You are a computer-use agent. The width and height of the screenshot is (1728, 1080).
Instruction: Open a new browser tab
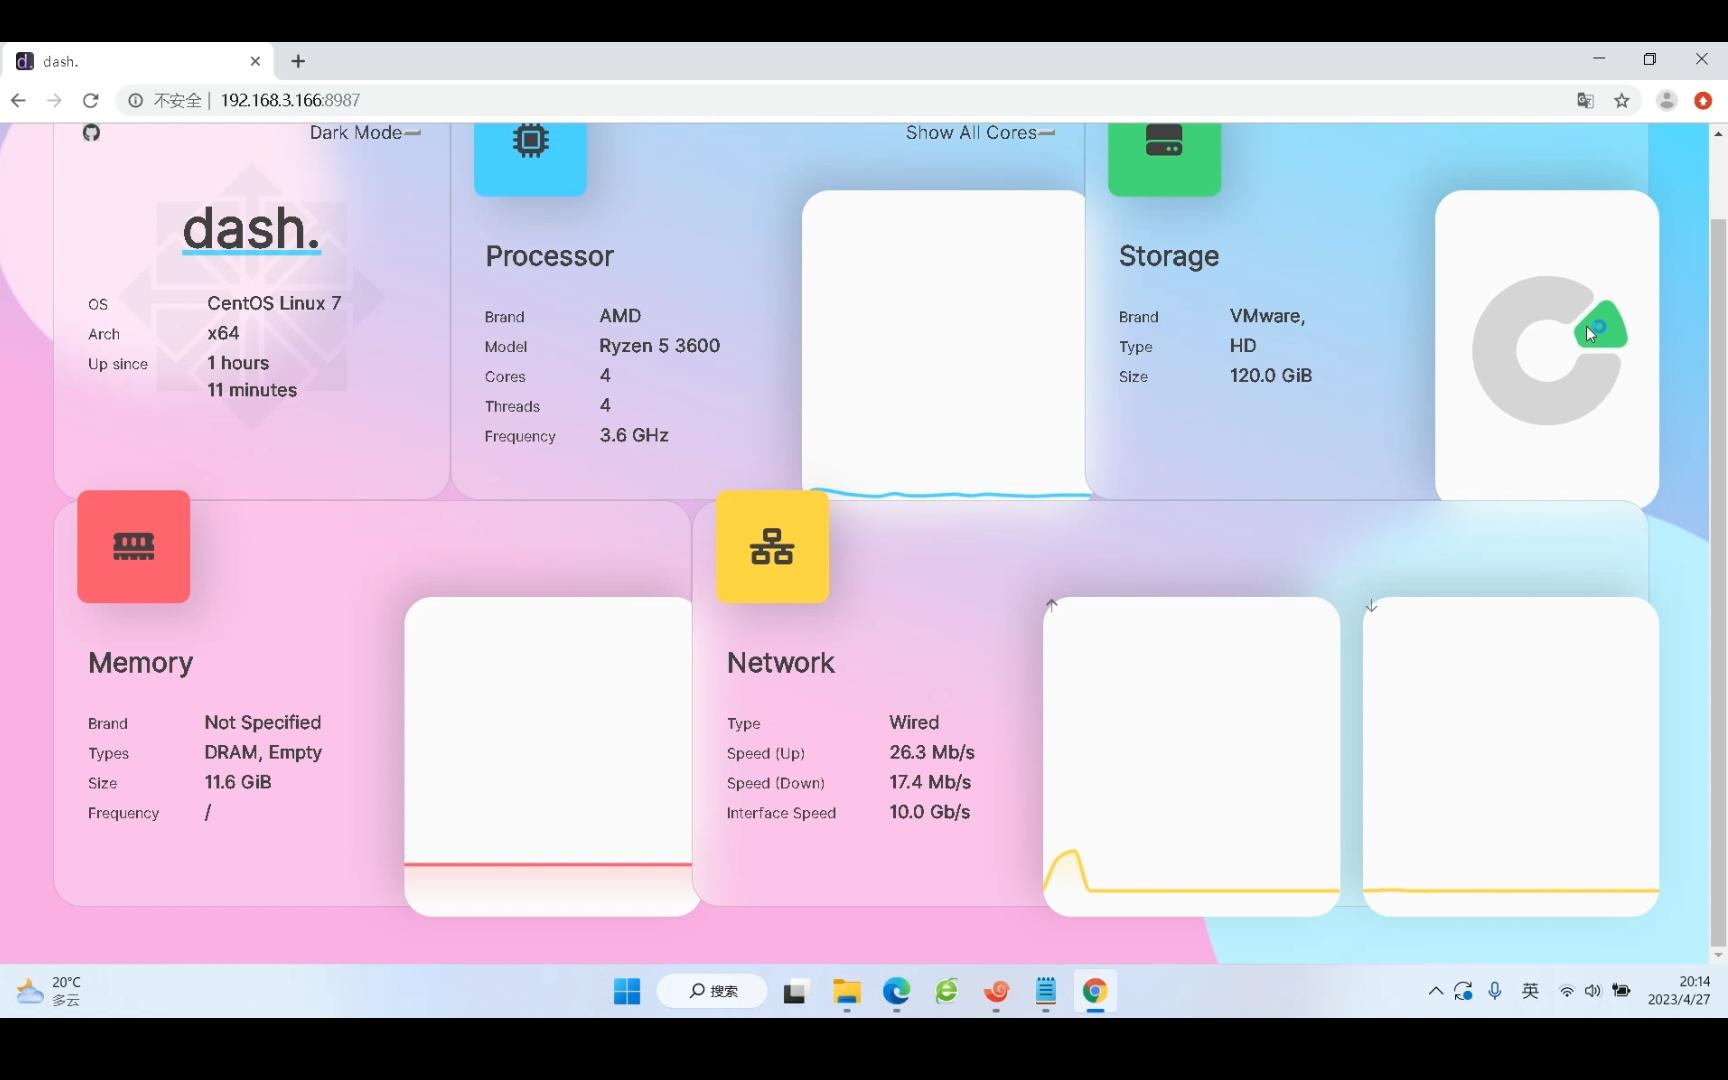click(x=298, y=61)
